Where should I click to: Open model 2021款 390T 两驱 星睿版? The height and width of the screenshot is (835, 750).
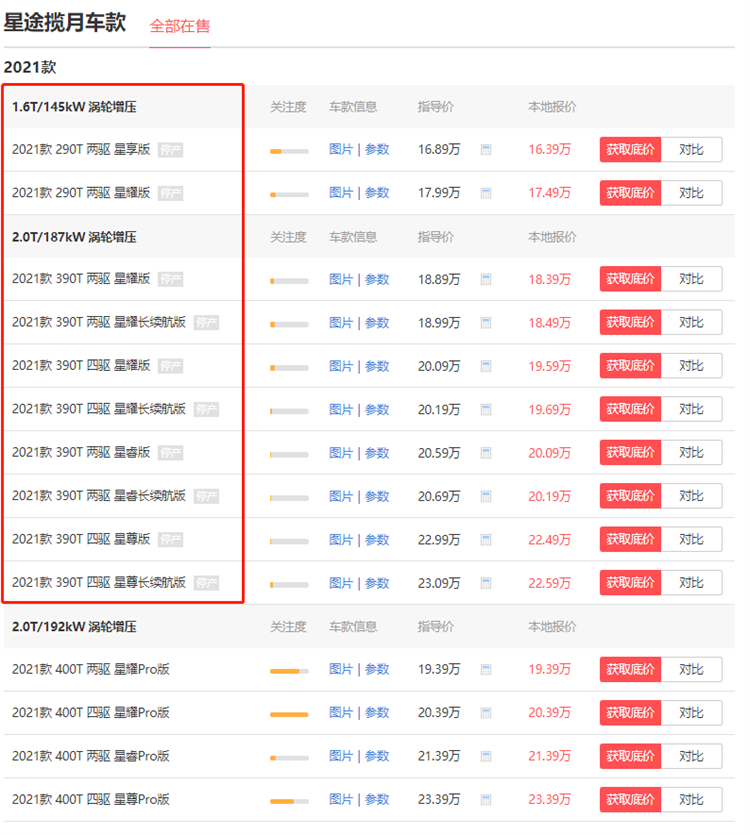(81, 453)
